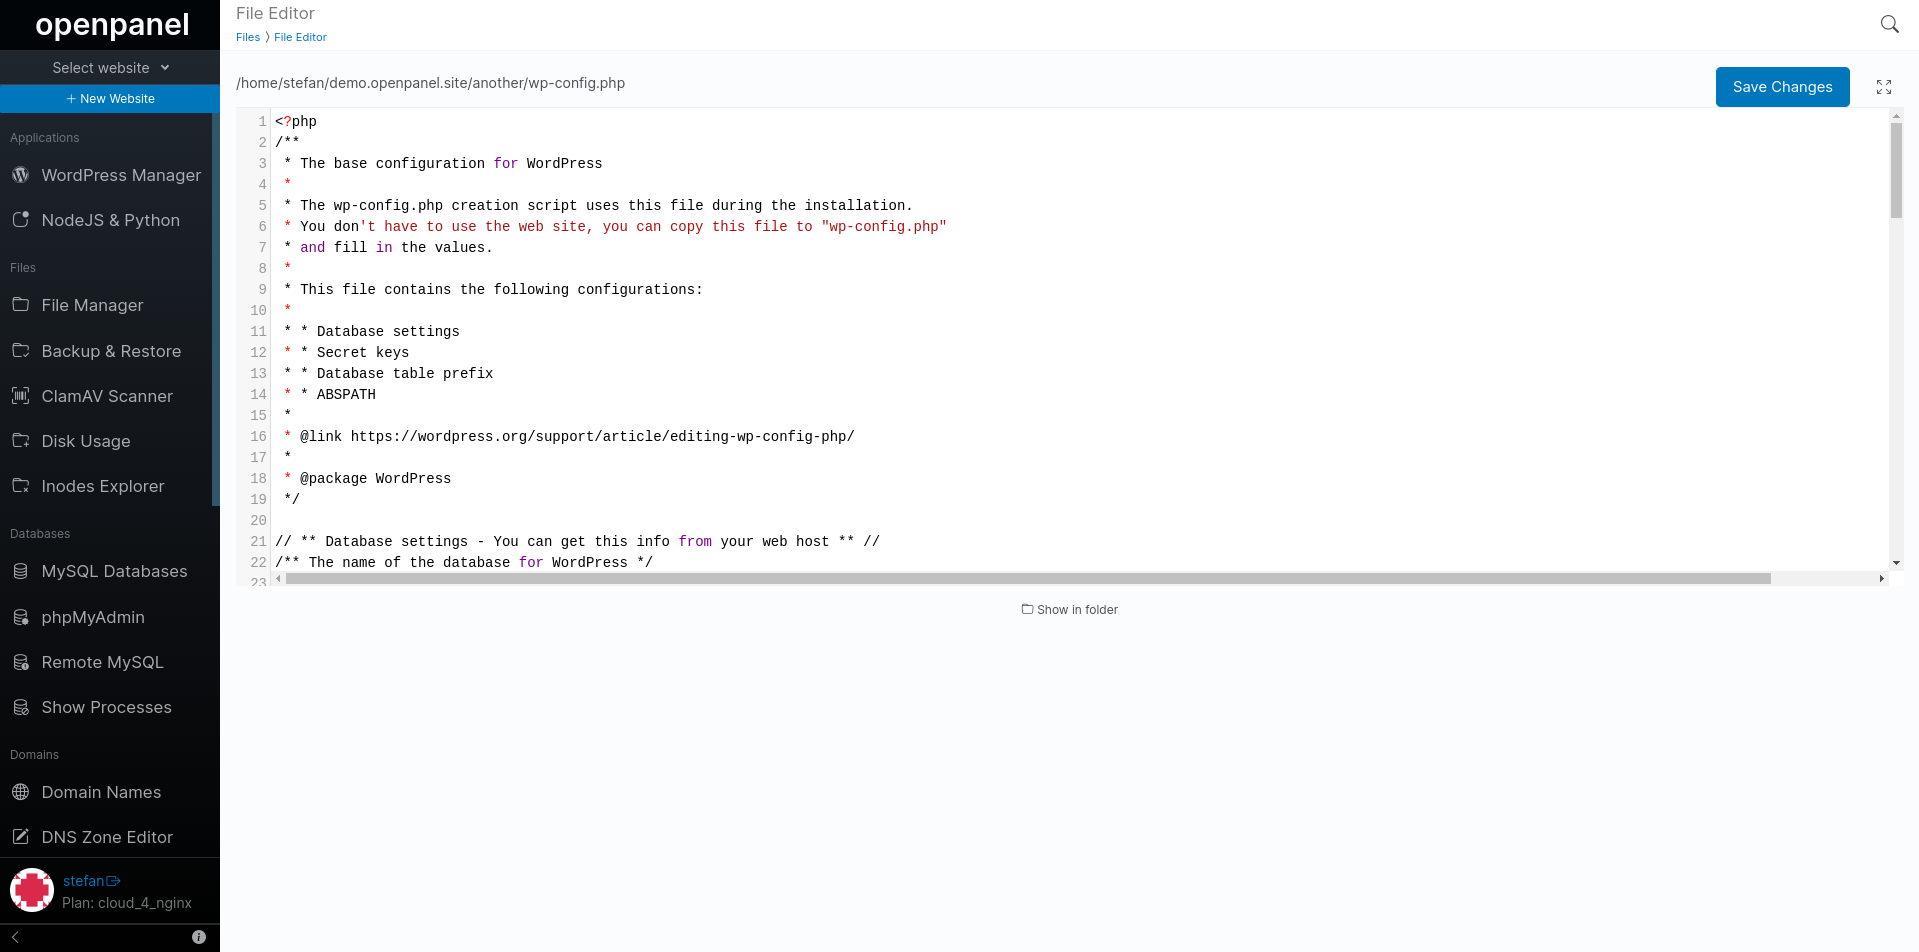Place cursor on '<?php' code line
The image size is (1919, 952).
(296, 121)
